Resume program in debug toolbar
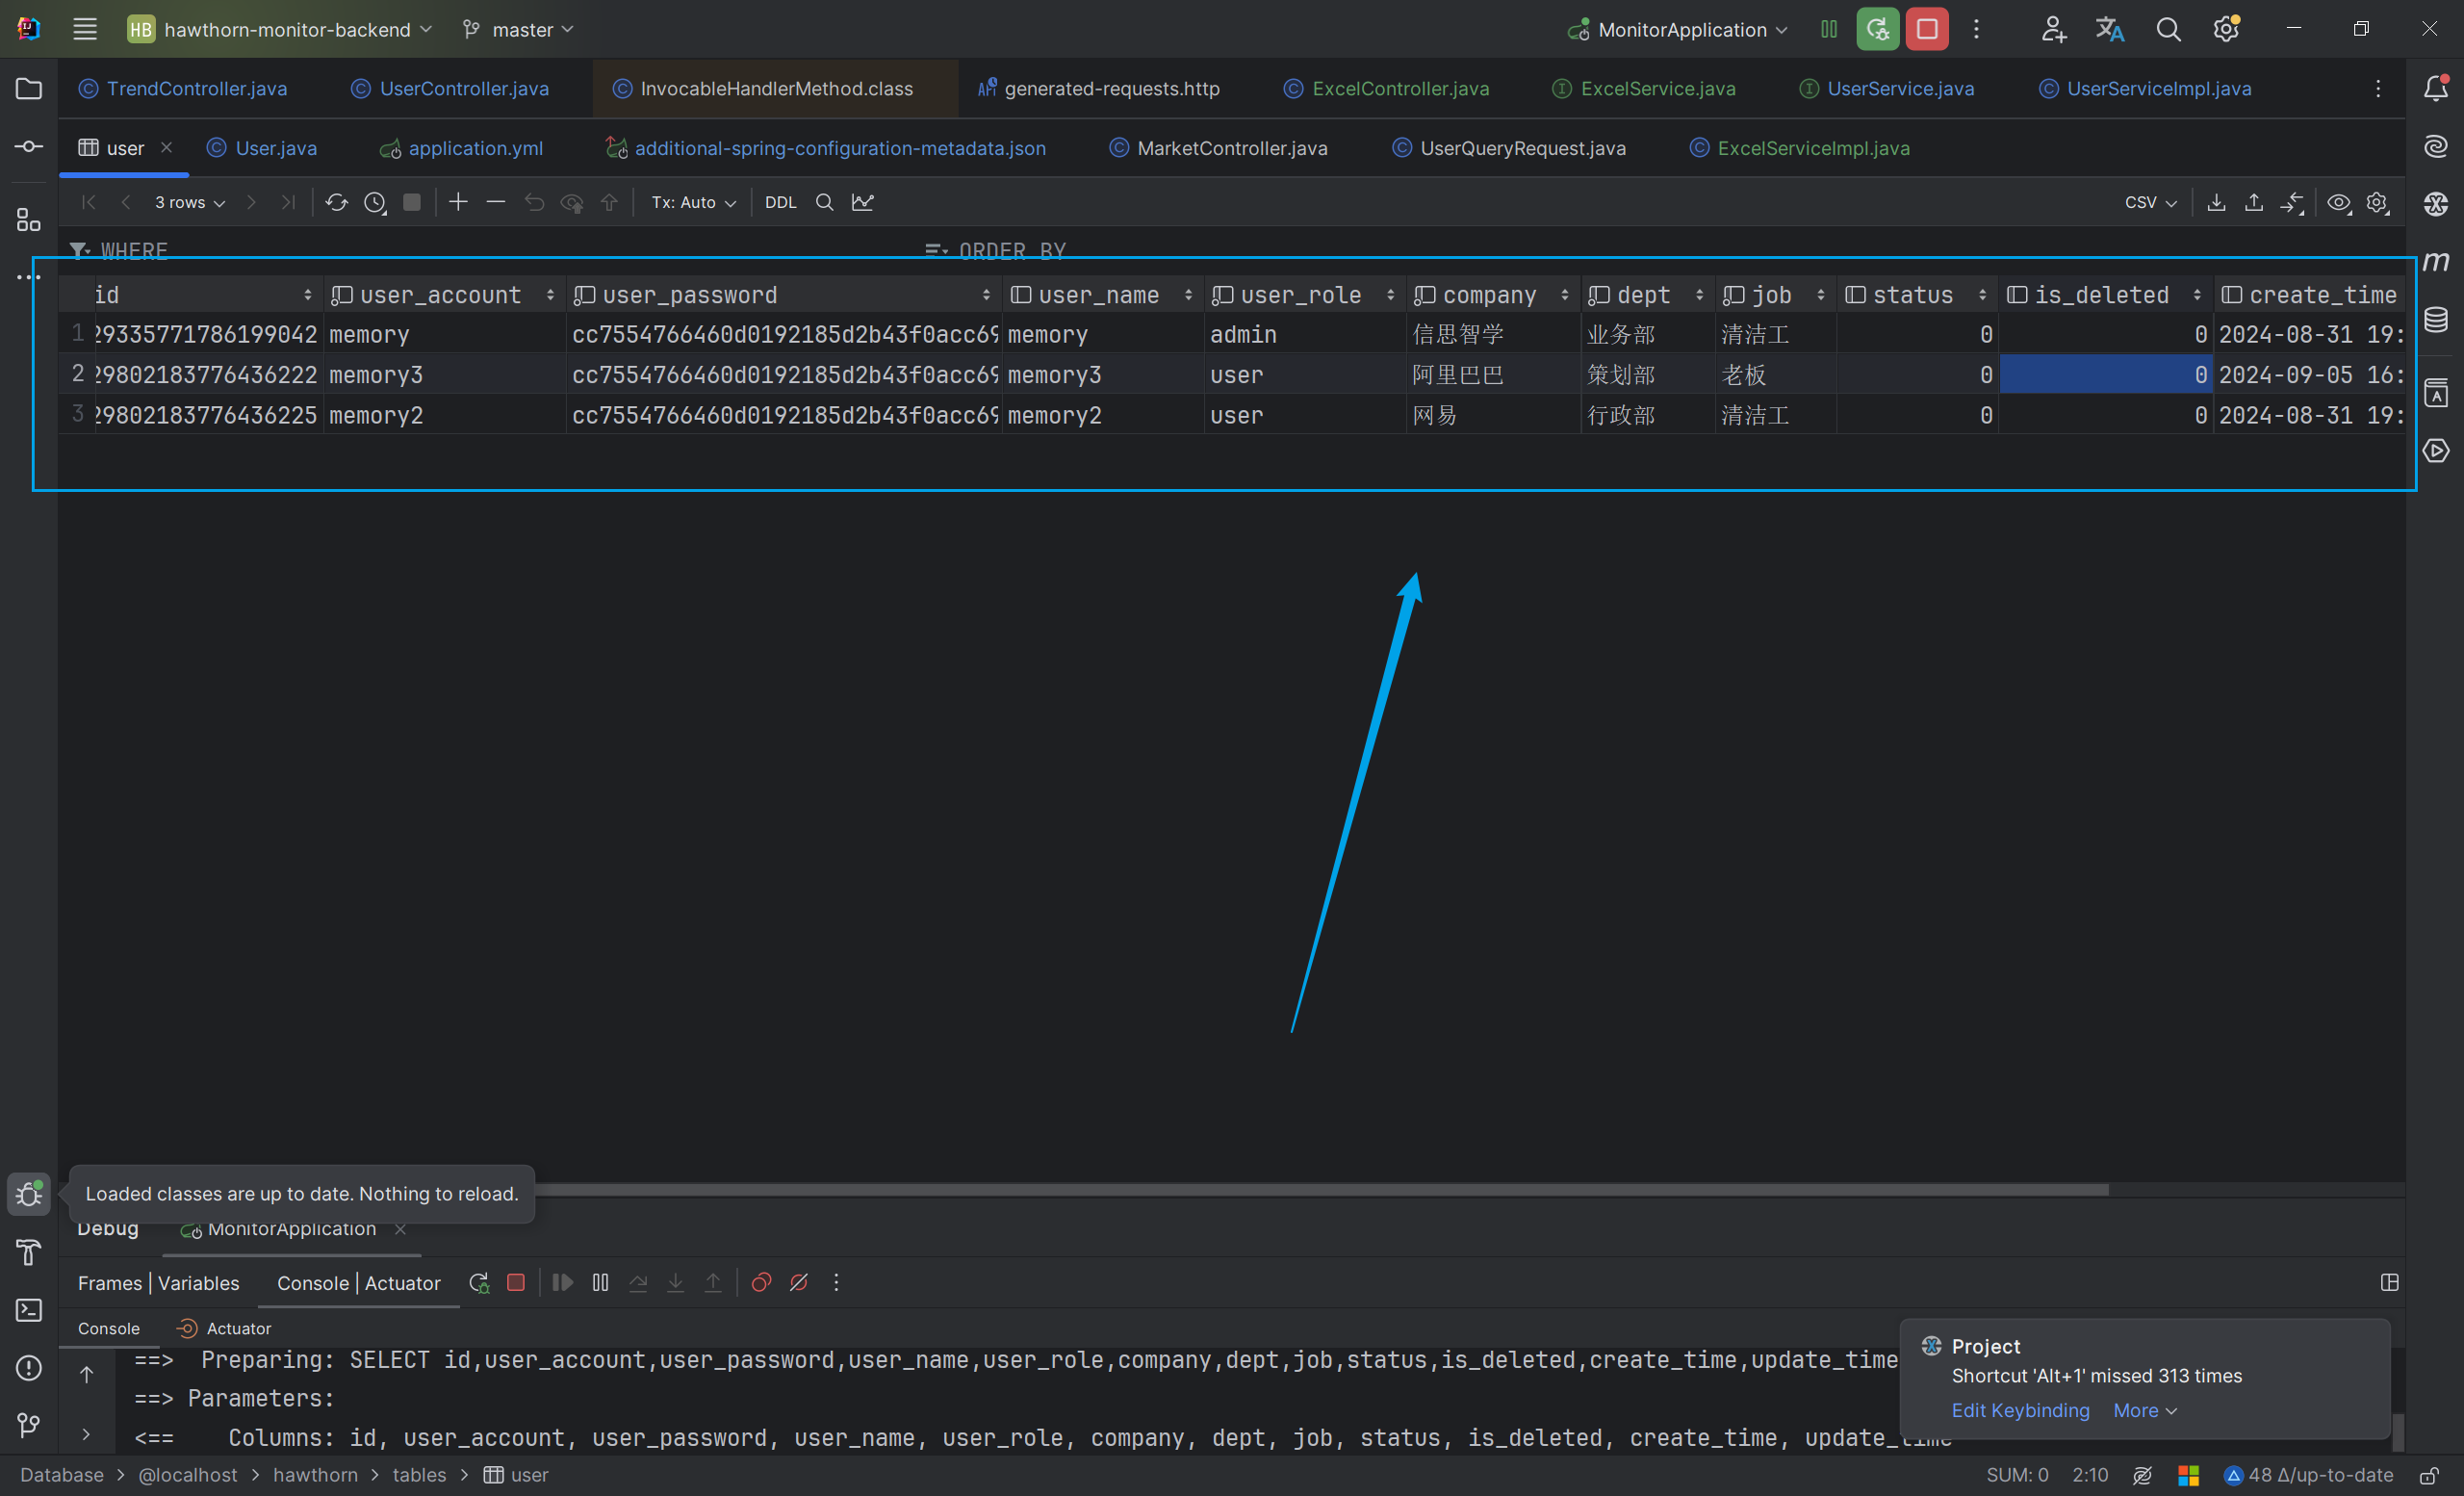2464x1496 pixels. 563,1283
